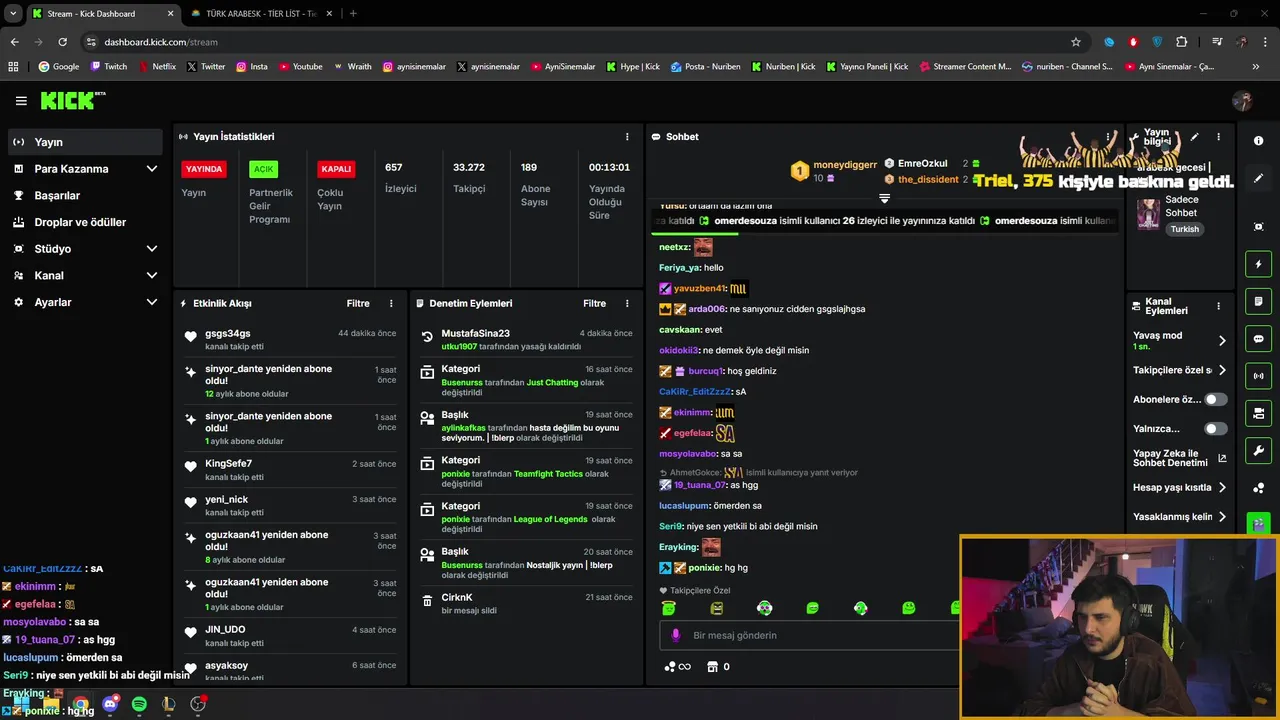
Task: Click the camera icon in right sidebar
Action: [1259, 413]
